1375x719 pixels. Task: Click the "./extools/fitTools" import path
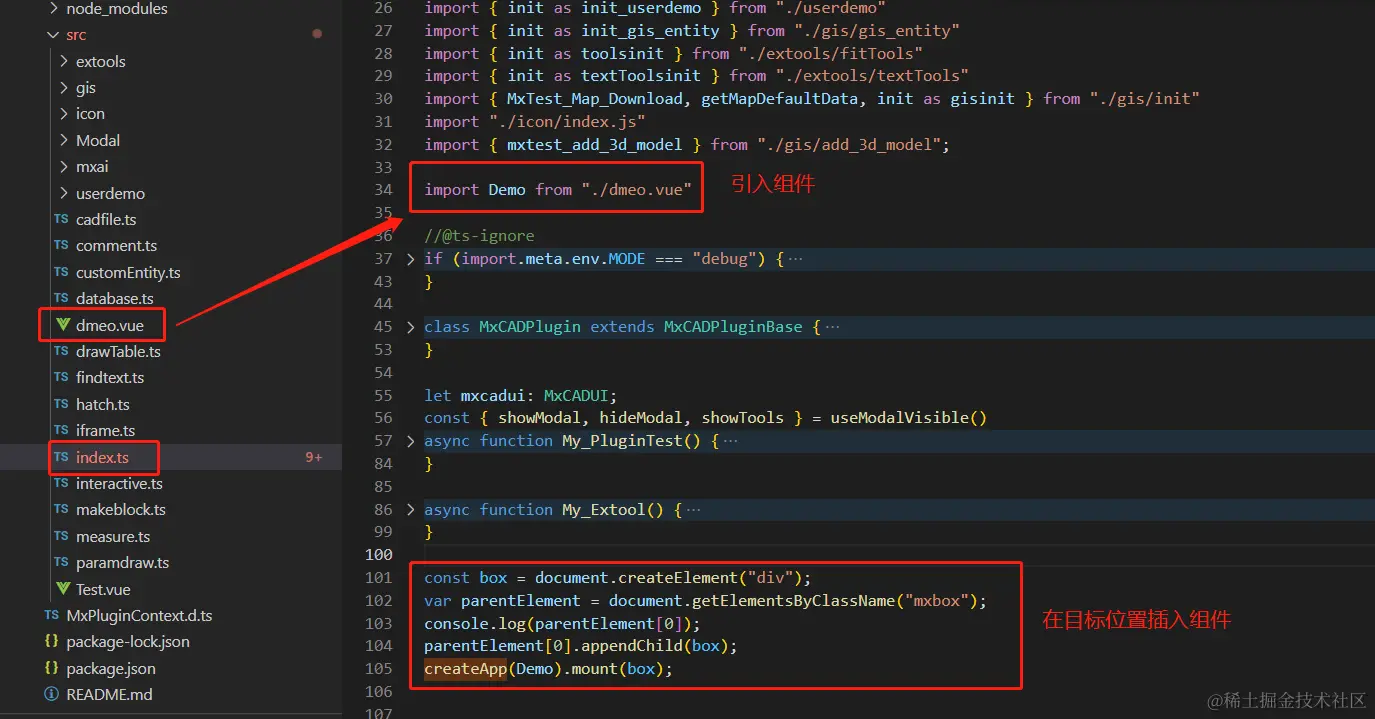[x=830, y=54]
